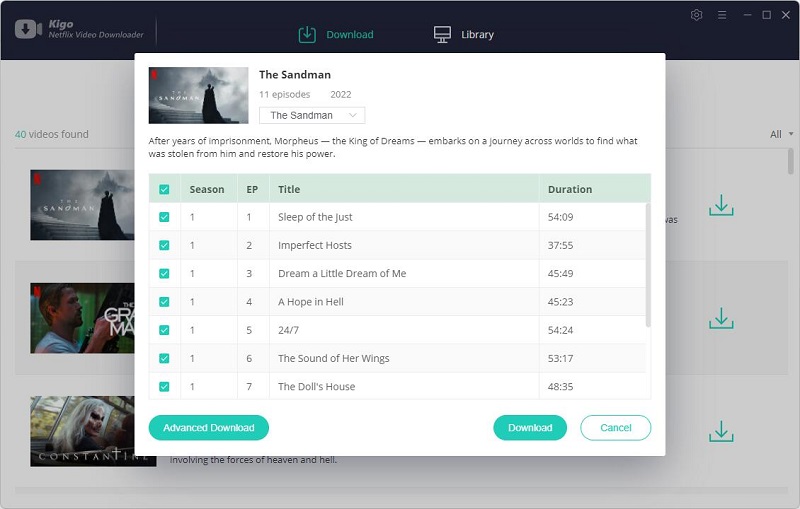
Task: Open The Sandman season dropdown
Action: (x=312, y=115)
